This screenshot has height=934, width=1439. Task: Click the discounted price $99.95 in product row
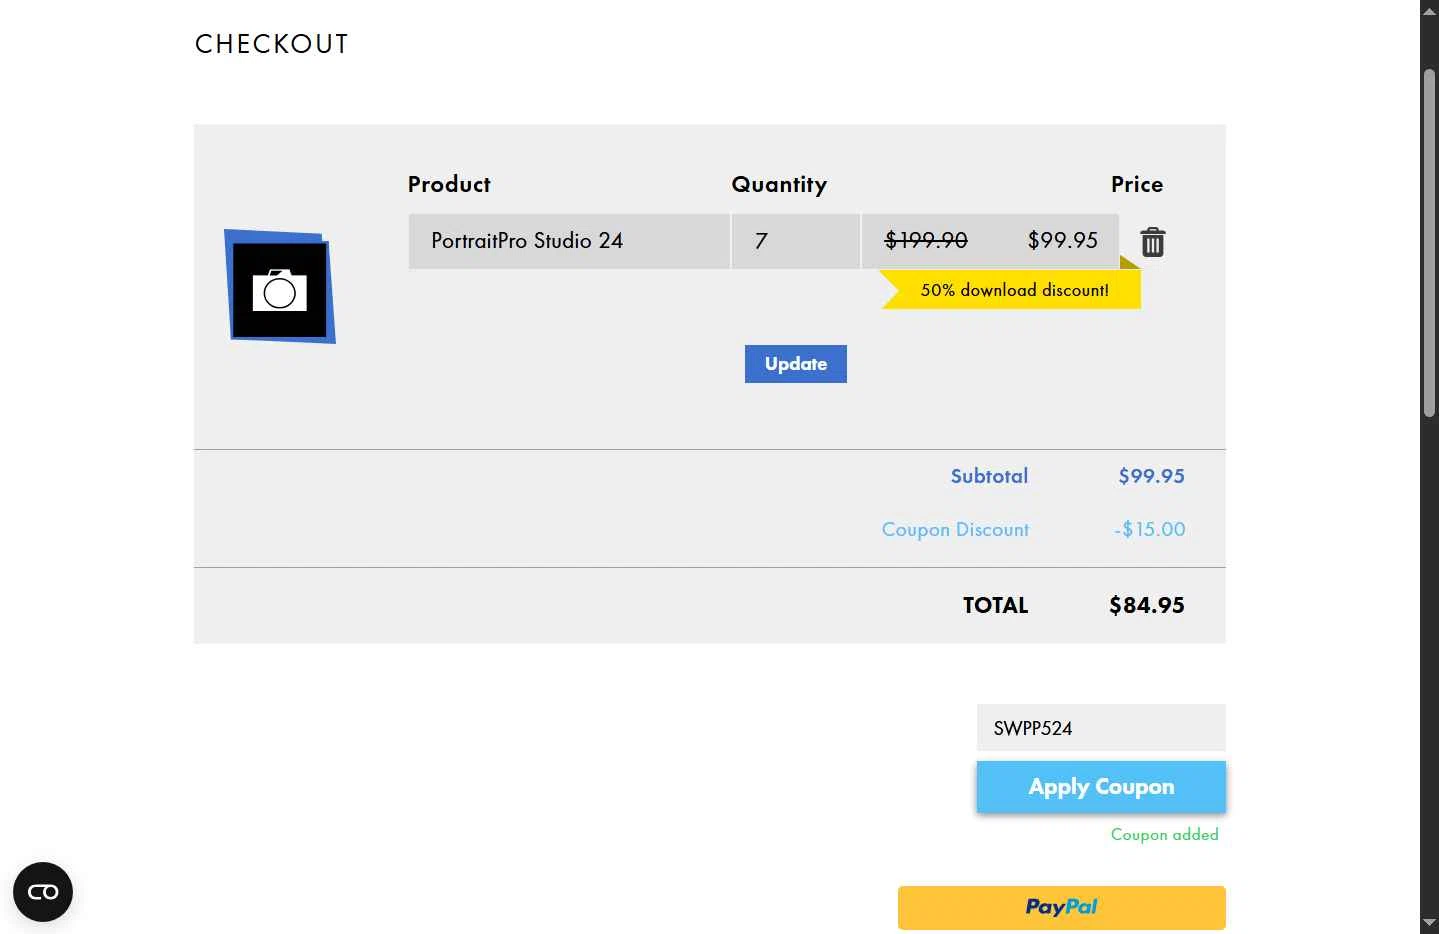pos(1063,241)
